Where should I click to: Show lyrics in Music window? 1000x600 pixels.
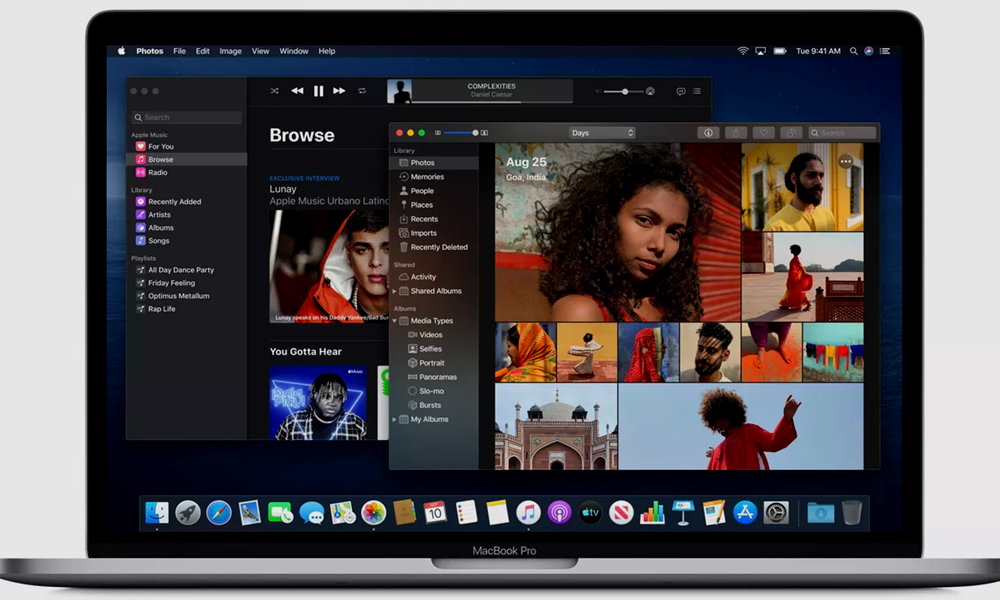point(680,92)
